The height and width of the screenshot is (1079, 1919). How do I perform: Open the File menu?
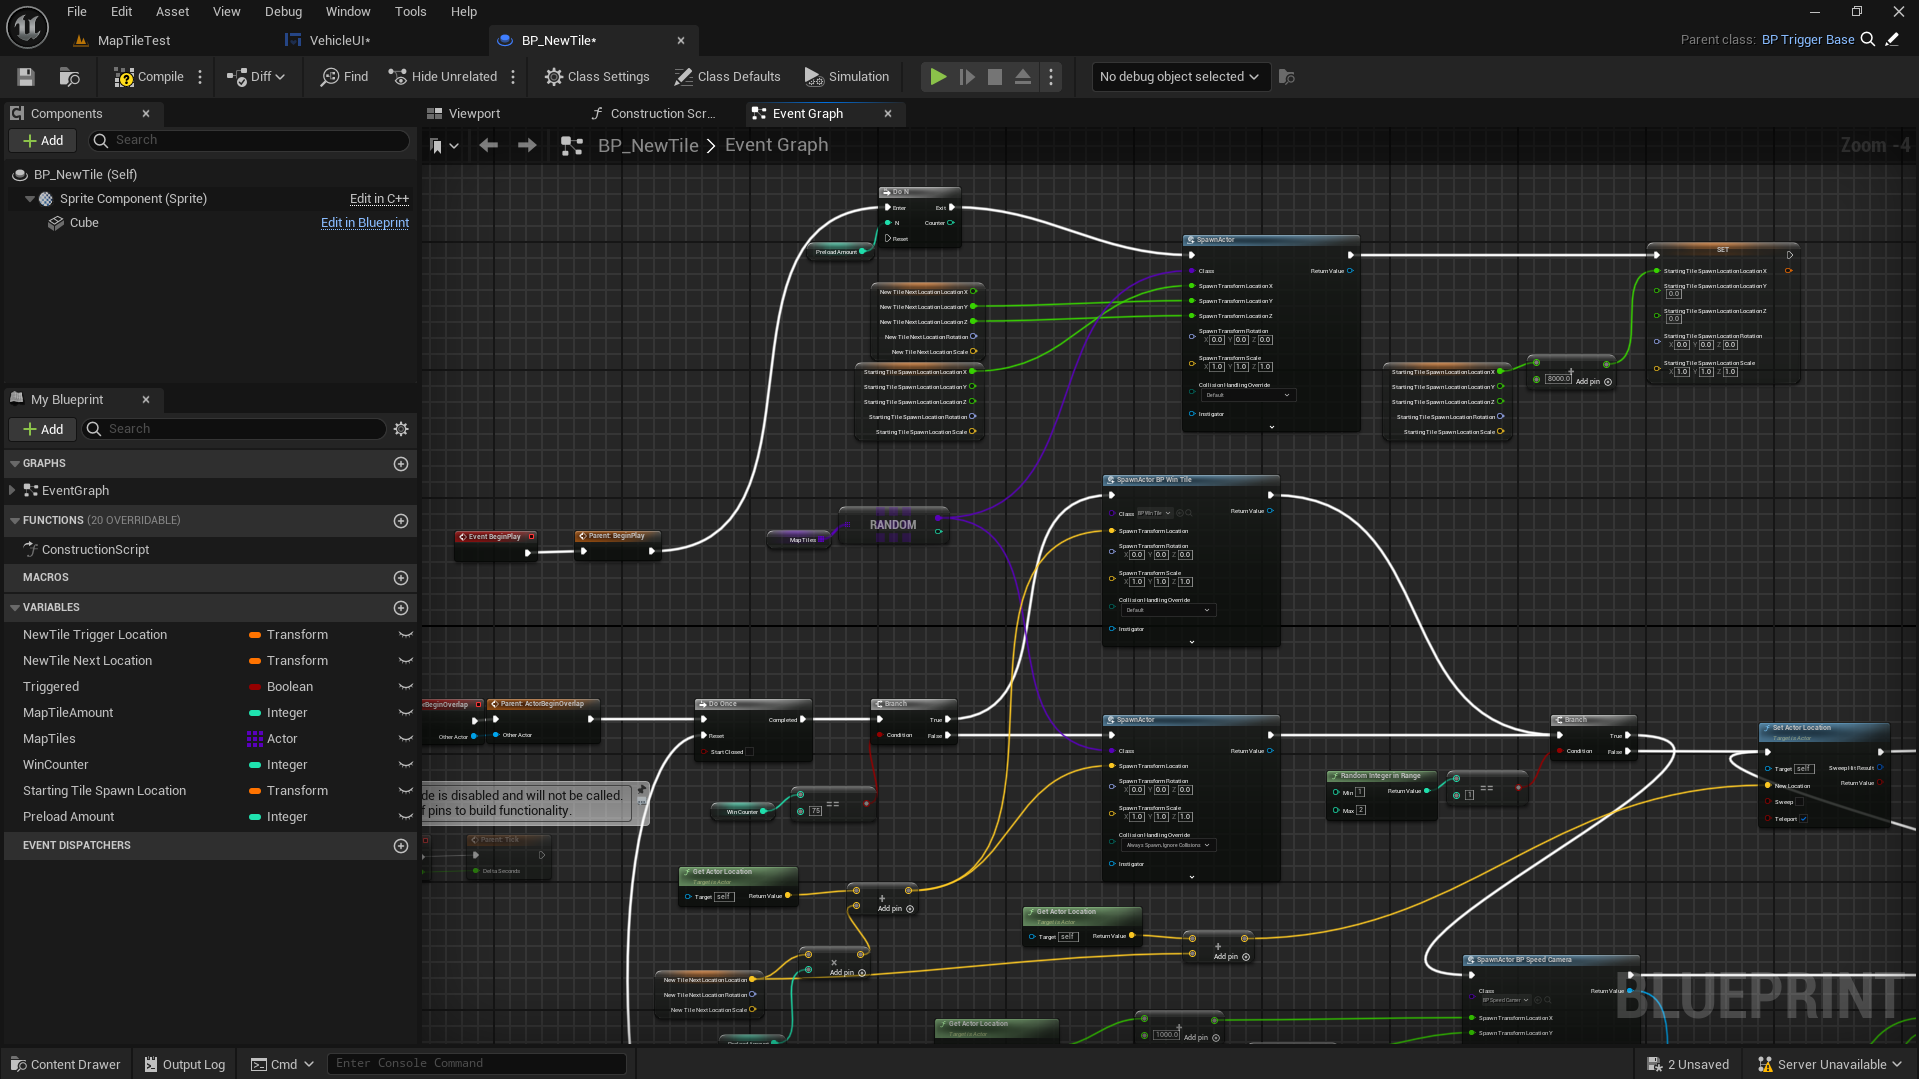(x=77, y=12)
